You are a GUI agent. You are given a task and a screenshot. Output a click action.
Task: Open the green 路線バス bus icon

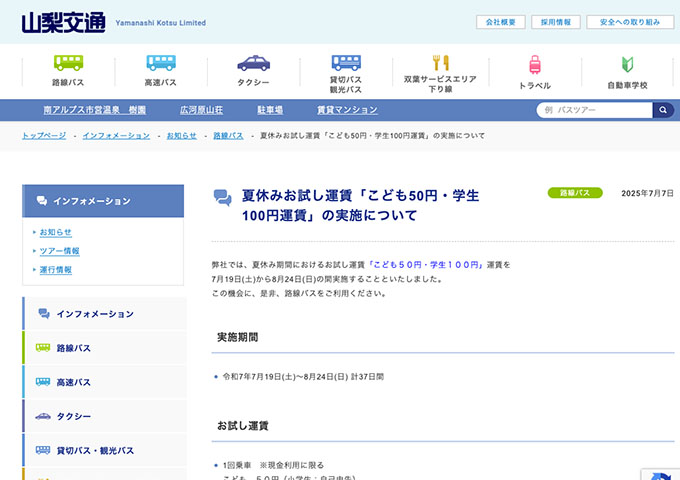[69, 62]
